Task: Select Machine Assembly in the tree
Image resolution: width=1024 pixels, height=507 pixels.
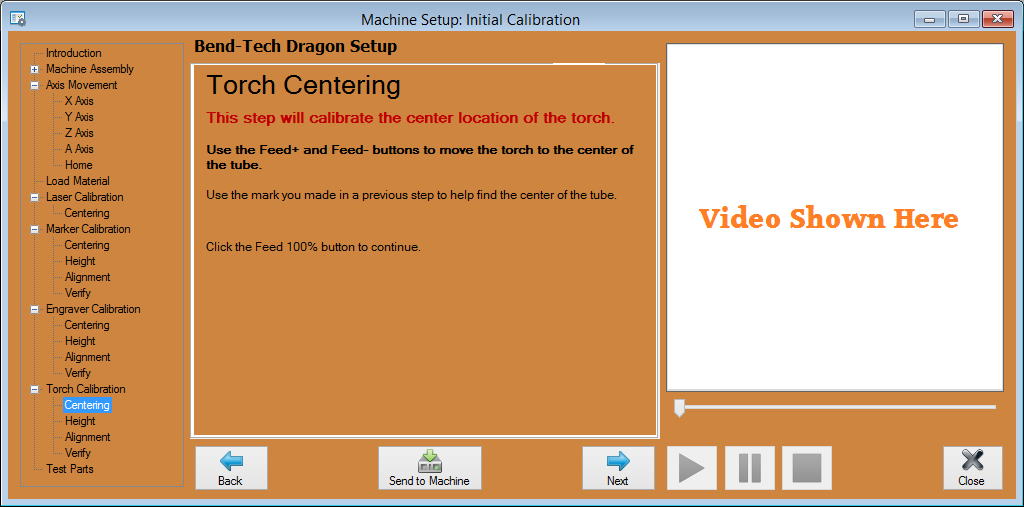Action: click(x=90, y=69)
